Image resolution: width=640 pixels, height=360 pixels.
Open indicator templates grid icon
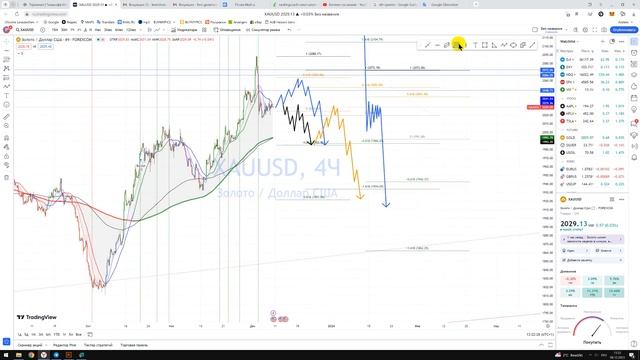click(x=204, y=30)
